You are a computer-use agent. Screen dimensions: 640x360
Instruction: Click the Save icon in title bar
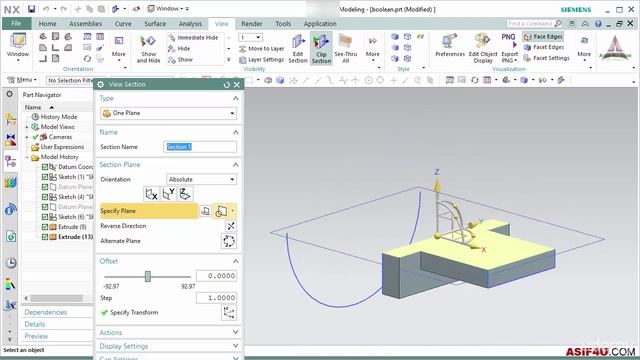(31, 9)
